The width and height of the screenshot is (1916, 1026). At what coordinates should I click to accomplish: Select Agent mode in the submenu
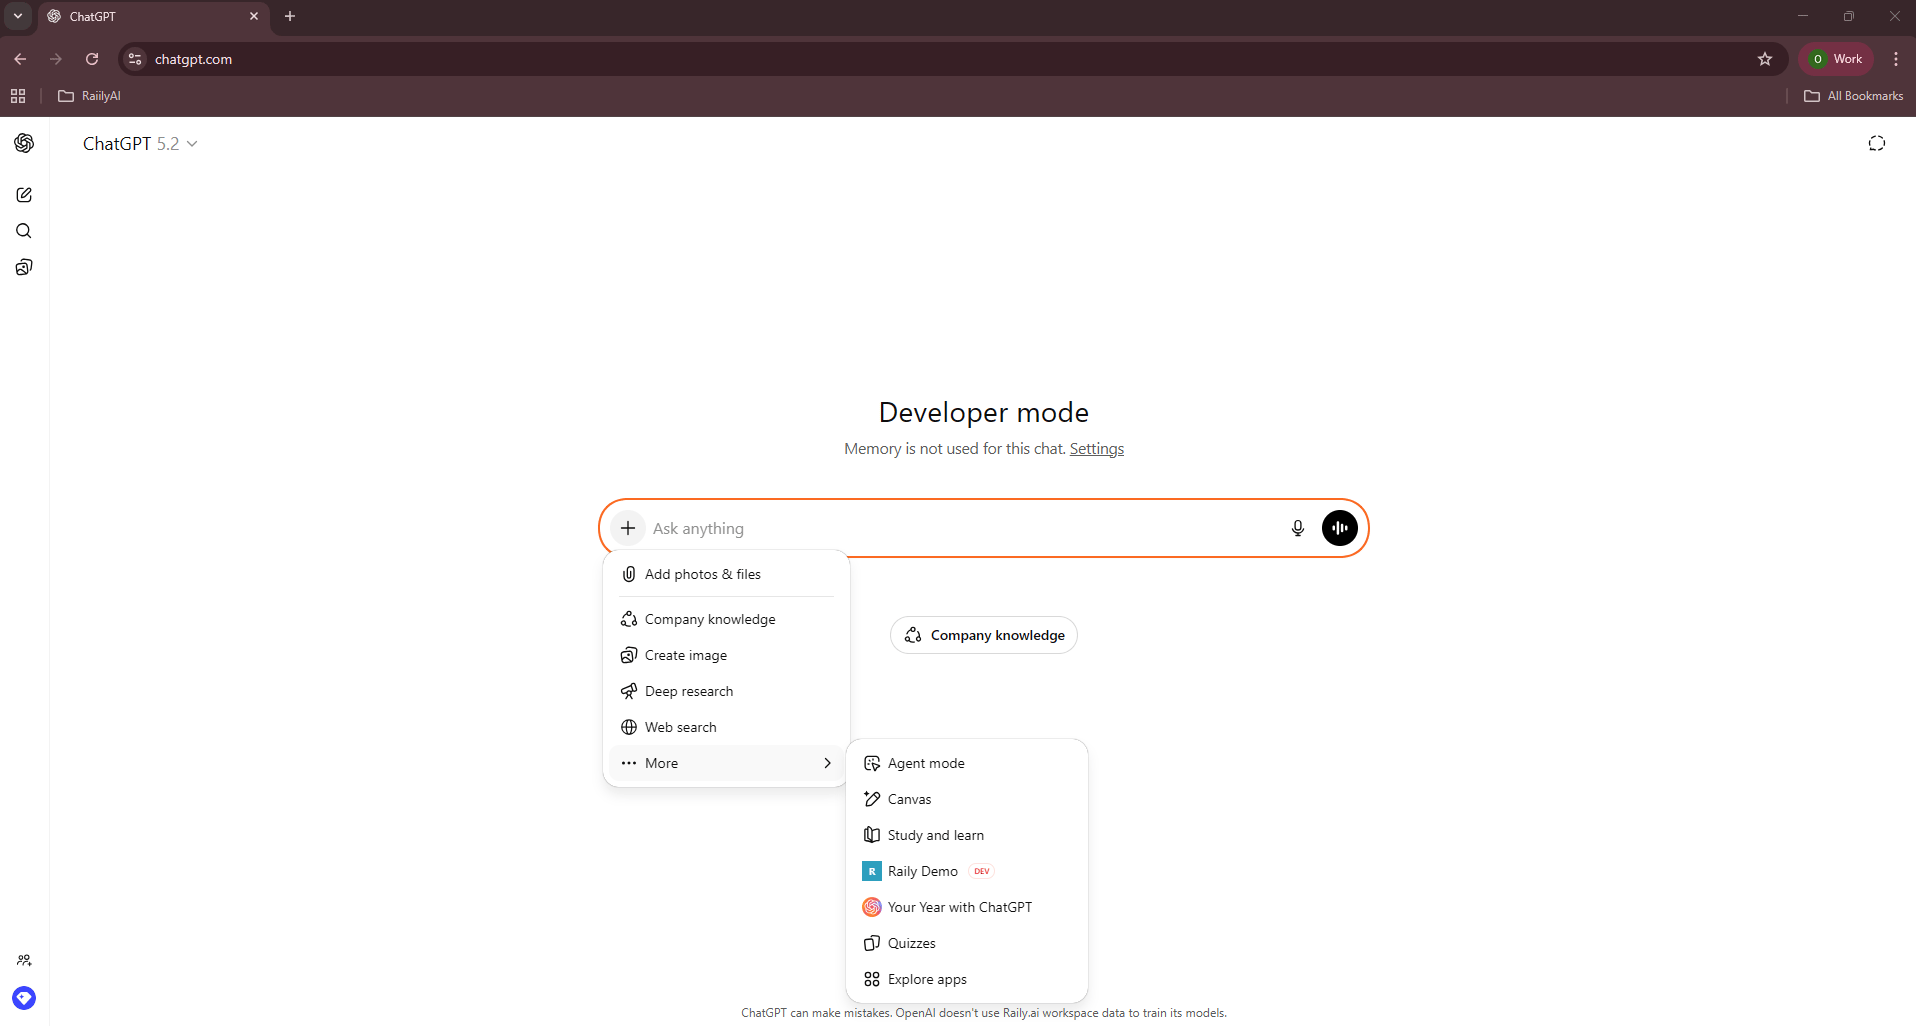pyautogui.click(x=967, y=763)
